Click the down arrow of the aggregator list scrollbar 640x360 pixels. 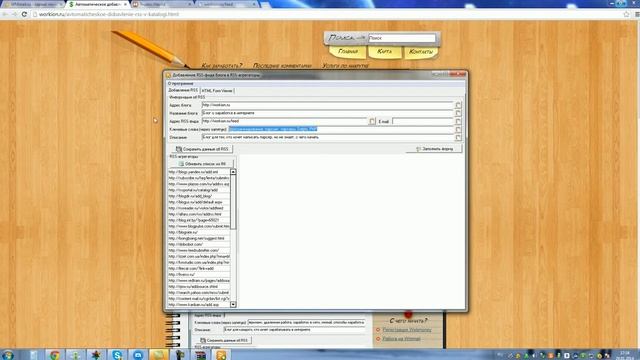(x=233, y=304)
